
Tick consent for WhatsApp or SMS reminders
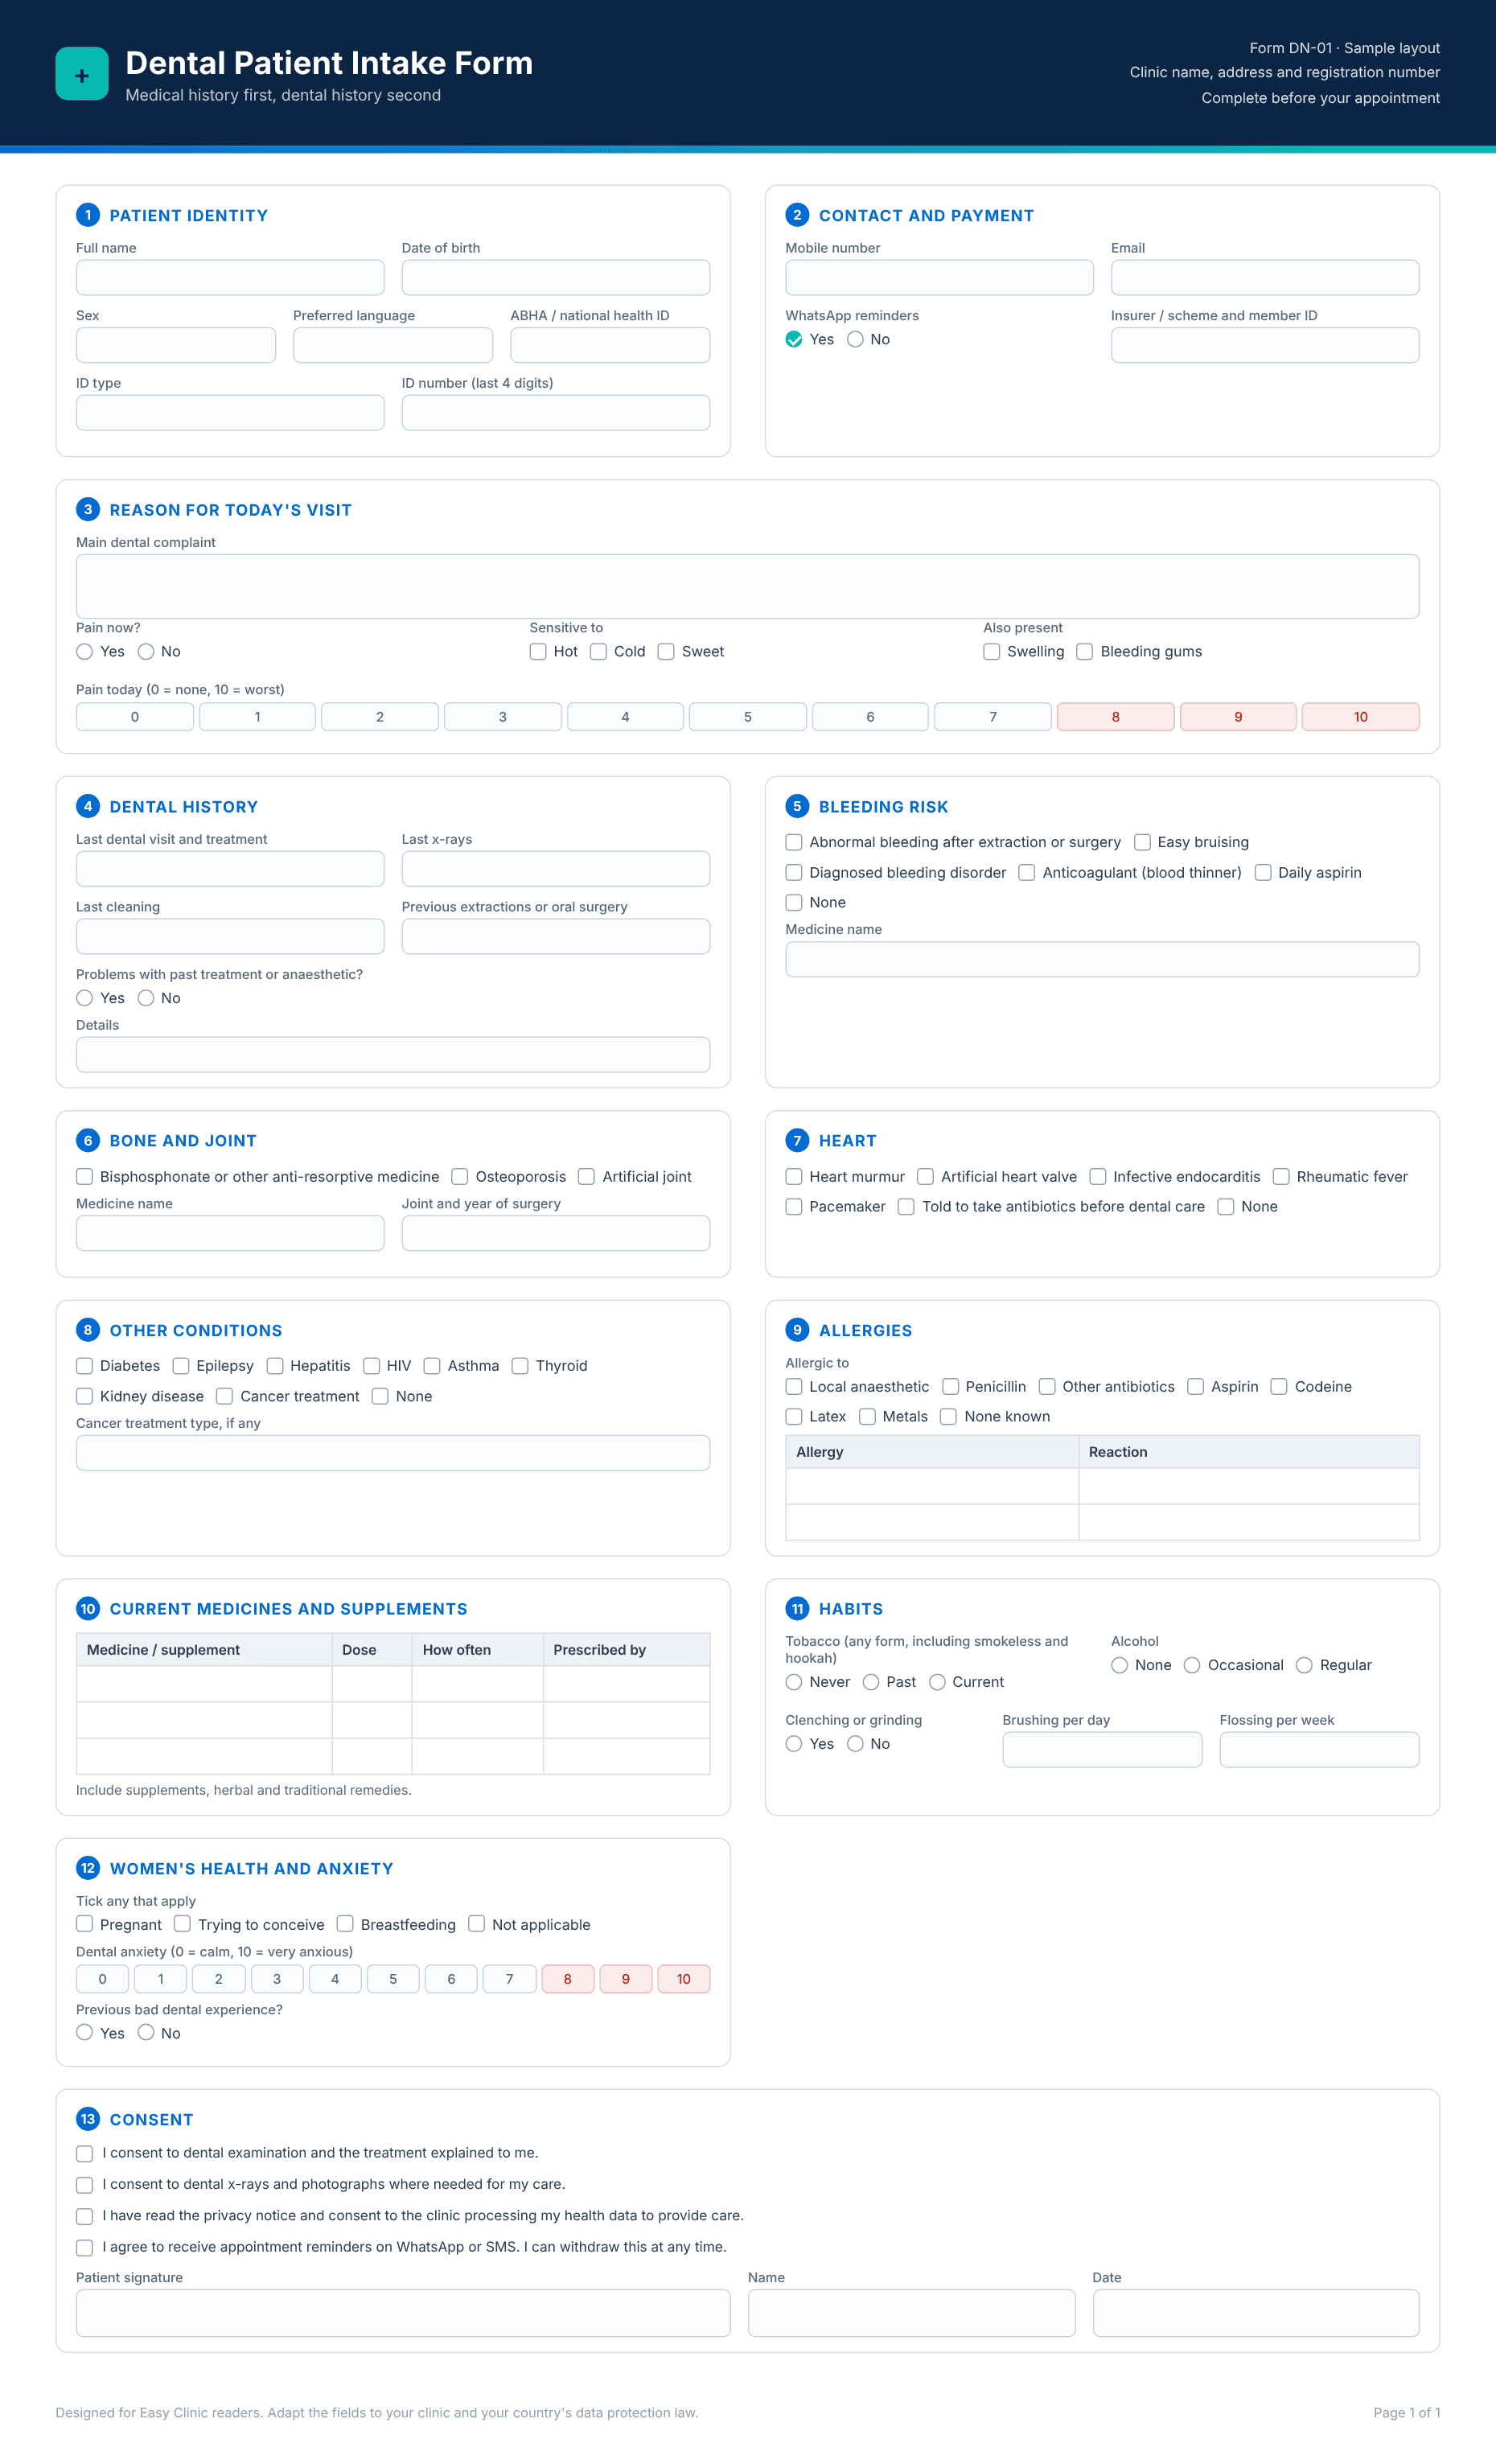click(x=85, y=2248)
